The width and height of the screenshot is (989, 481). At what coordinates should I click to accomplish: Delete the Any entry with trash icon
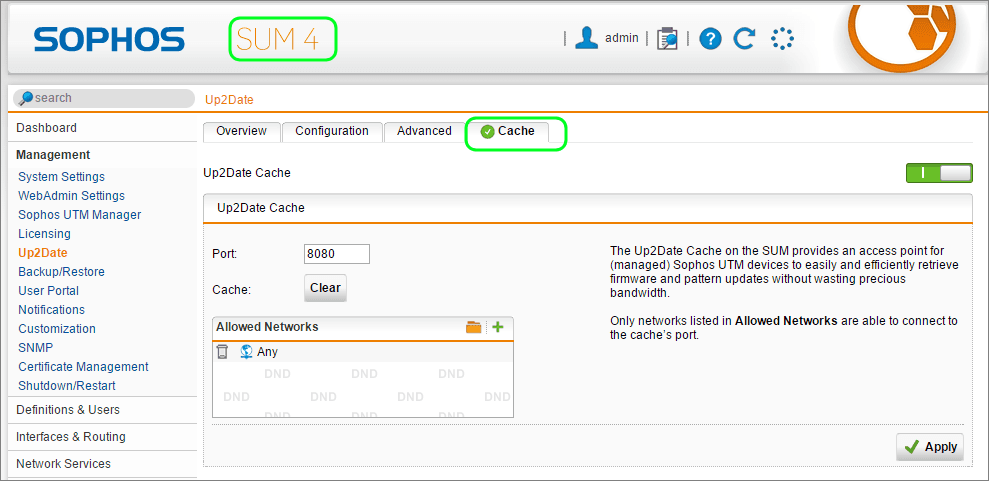pos(222,352)
